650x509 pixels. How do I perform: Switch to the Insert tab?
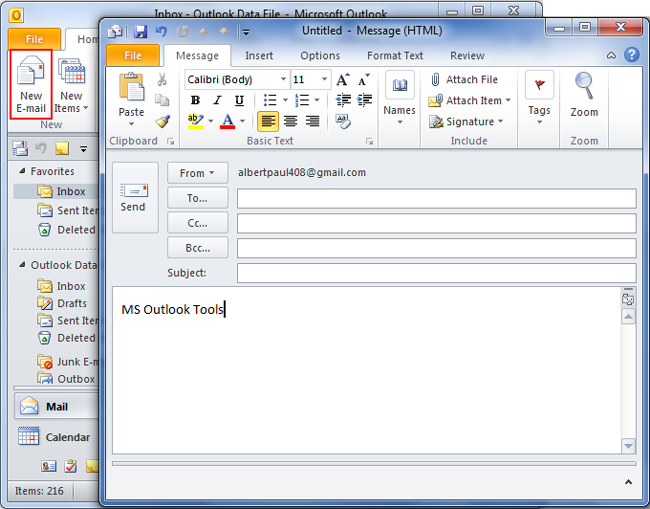point(259,56)
